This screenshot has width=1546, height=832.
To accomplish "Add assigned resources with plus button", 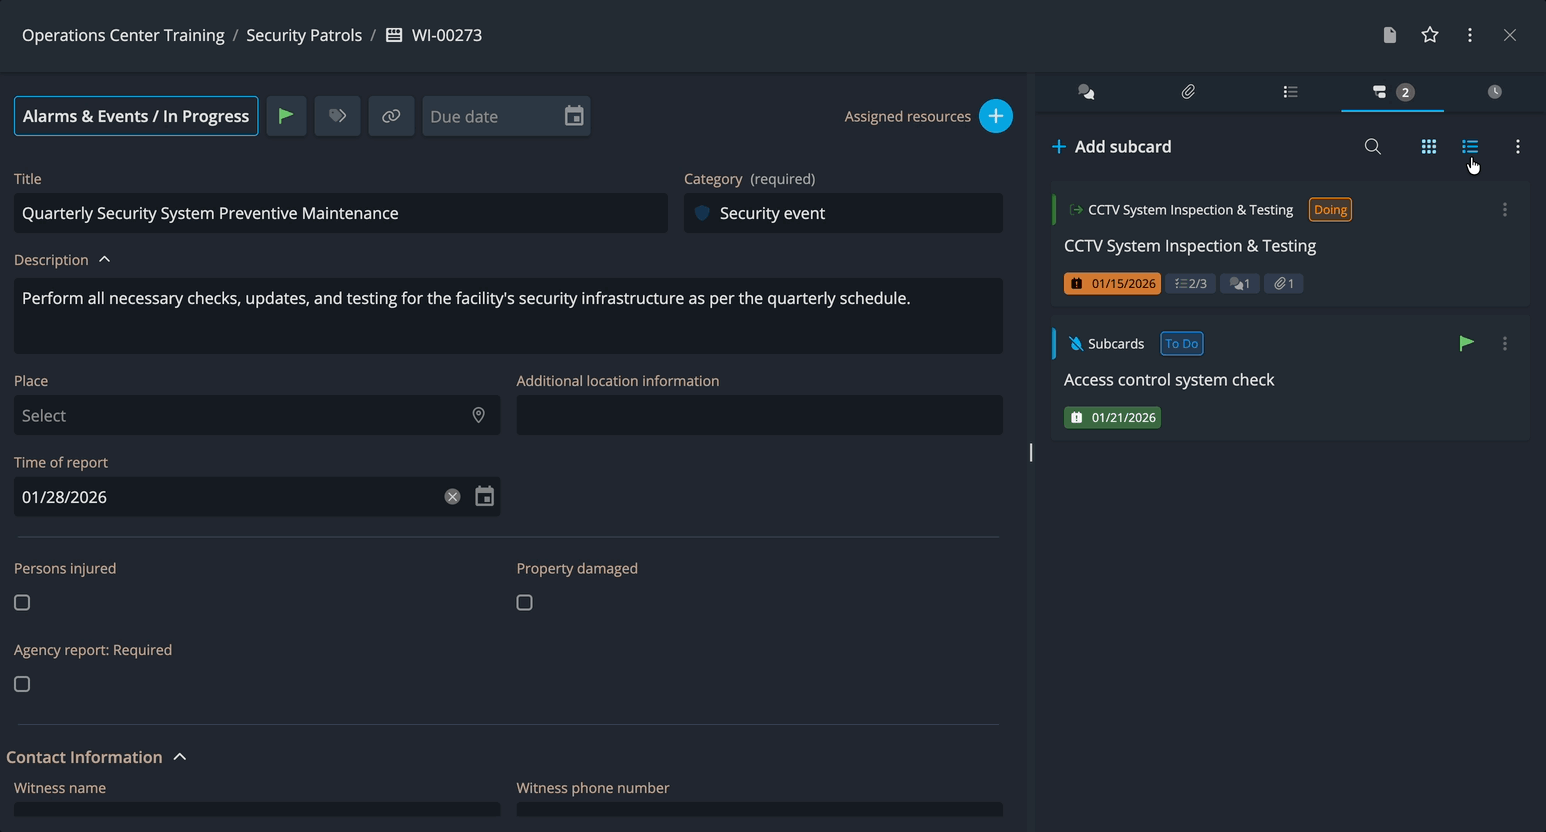I will tap(995, 116).
